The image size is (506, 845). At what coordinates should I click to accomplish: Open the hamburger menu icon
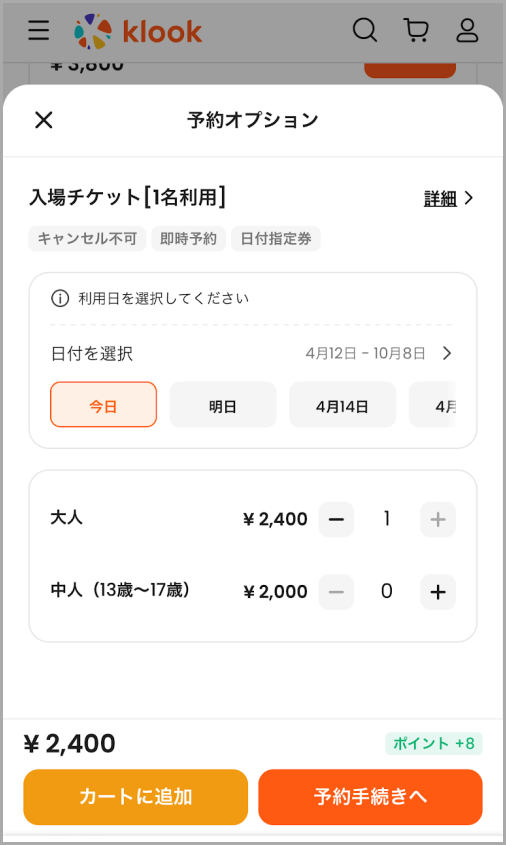point(39,30)
